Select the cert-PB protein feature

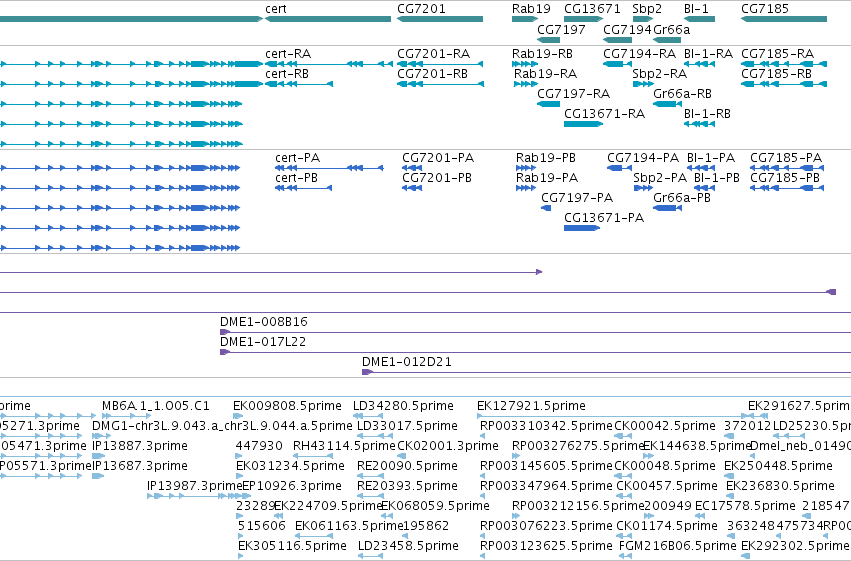(x=303, y=188)
